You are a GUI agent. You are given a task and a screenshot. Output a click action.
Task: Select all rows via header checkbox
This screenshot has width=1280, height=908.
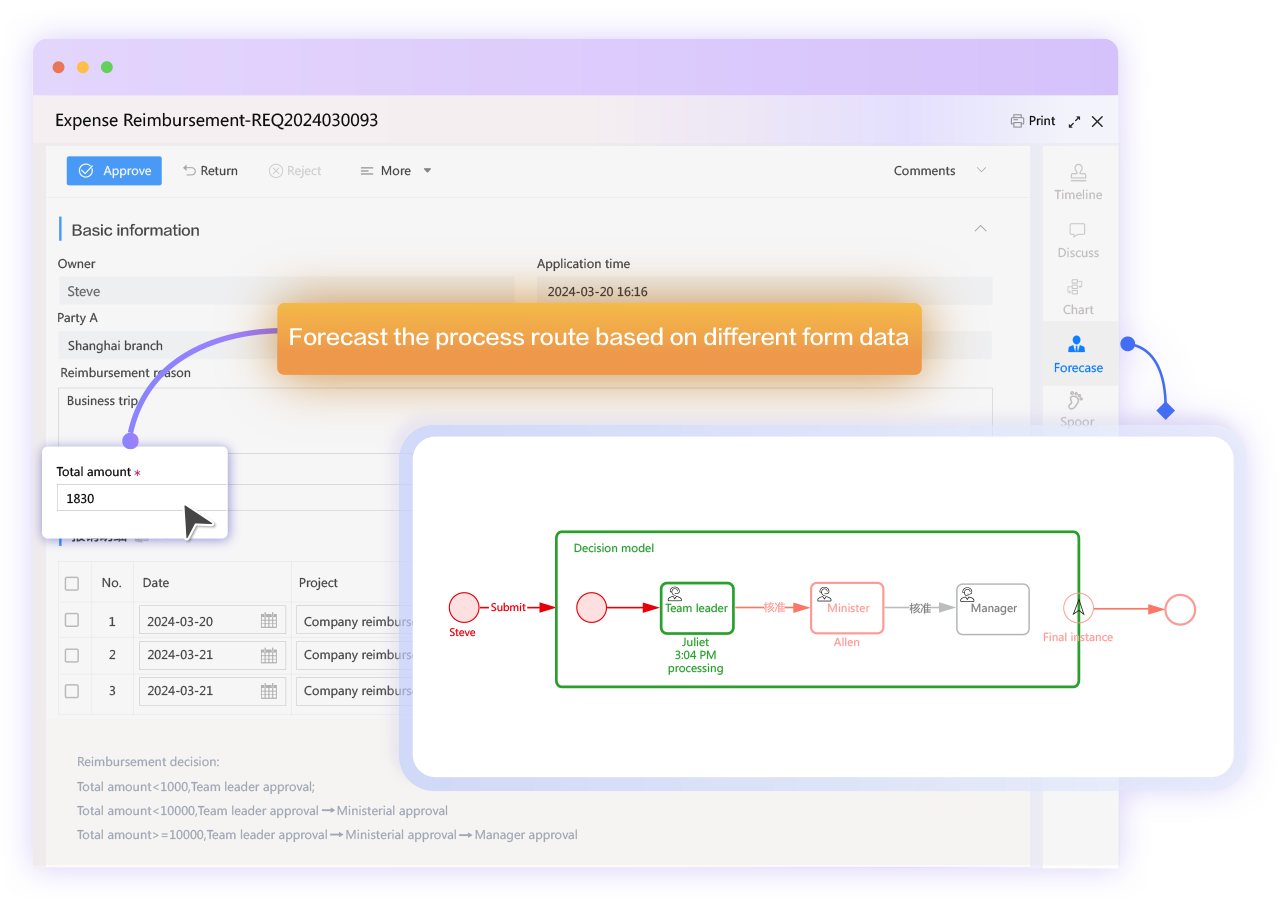72,582
